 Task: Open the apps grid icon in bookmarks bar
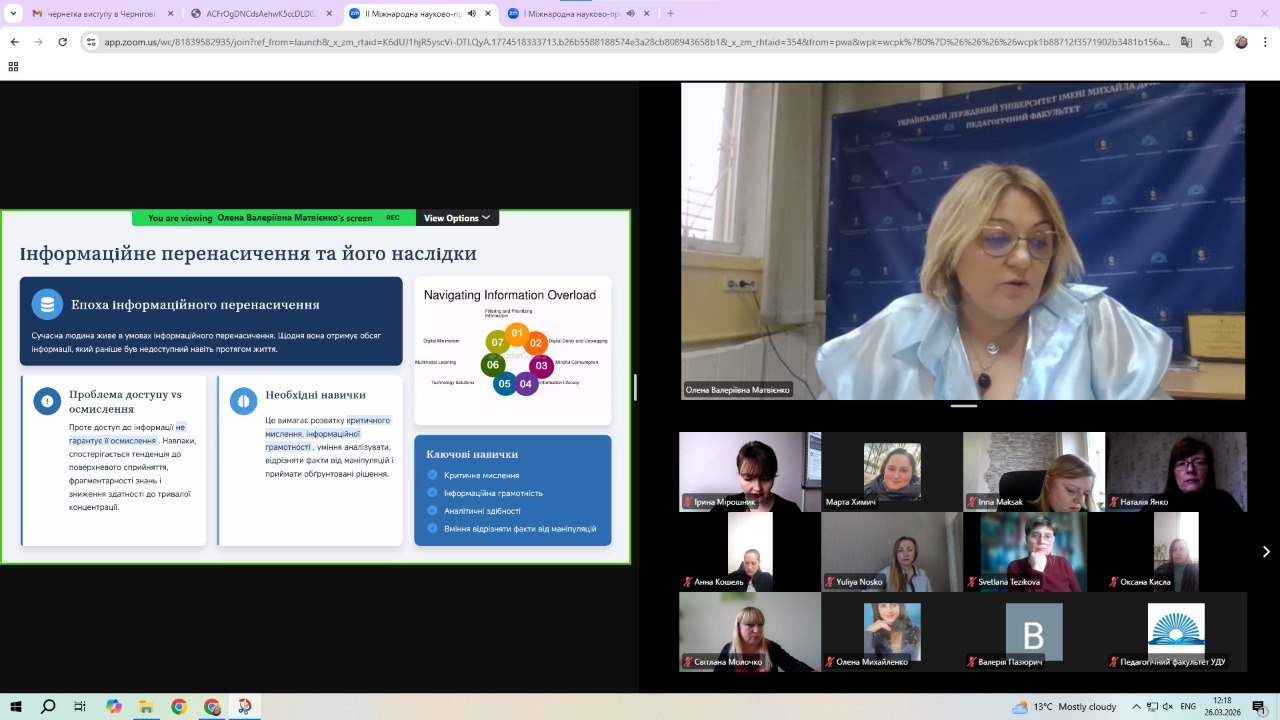coord(13,67)
